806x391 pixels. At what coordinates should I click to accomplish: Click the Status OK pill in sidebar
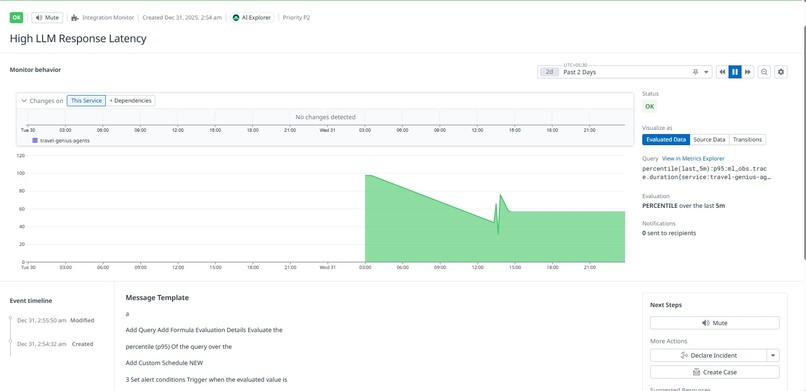650,106
